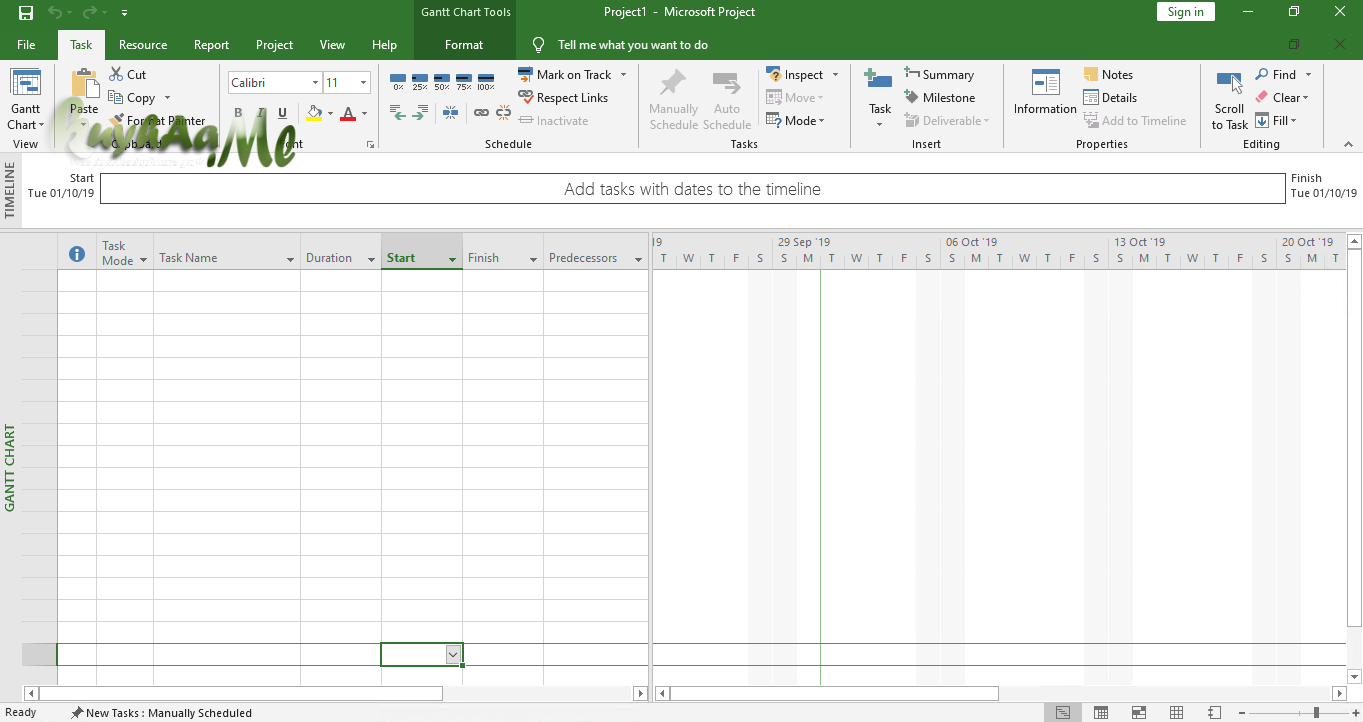
Task: Open the Clear dropdown
Action: pyautogui.click(x=1283, y=98)
